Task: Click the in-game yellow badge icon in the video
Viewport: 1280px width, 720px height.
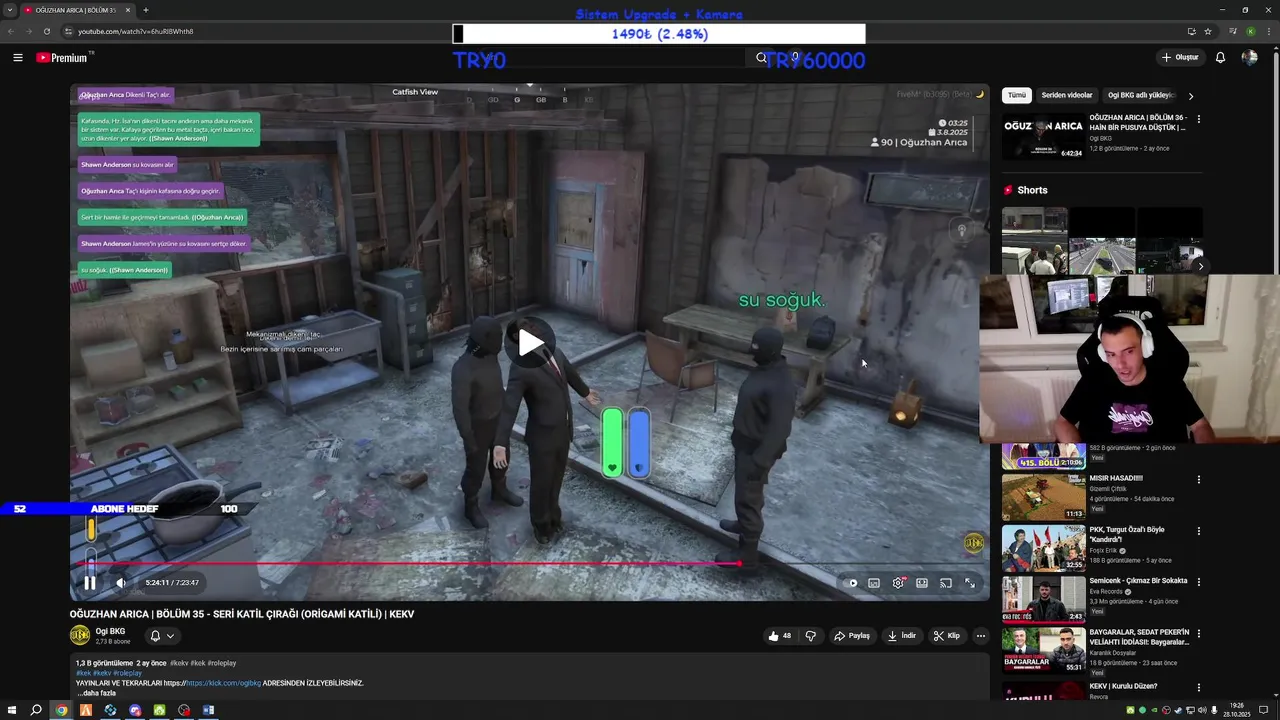Action: tap(973, 543)
